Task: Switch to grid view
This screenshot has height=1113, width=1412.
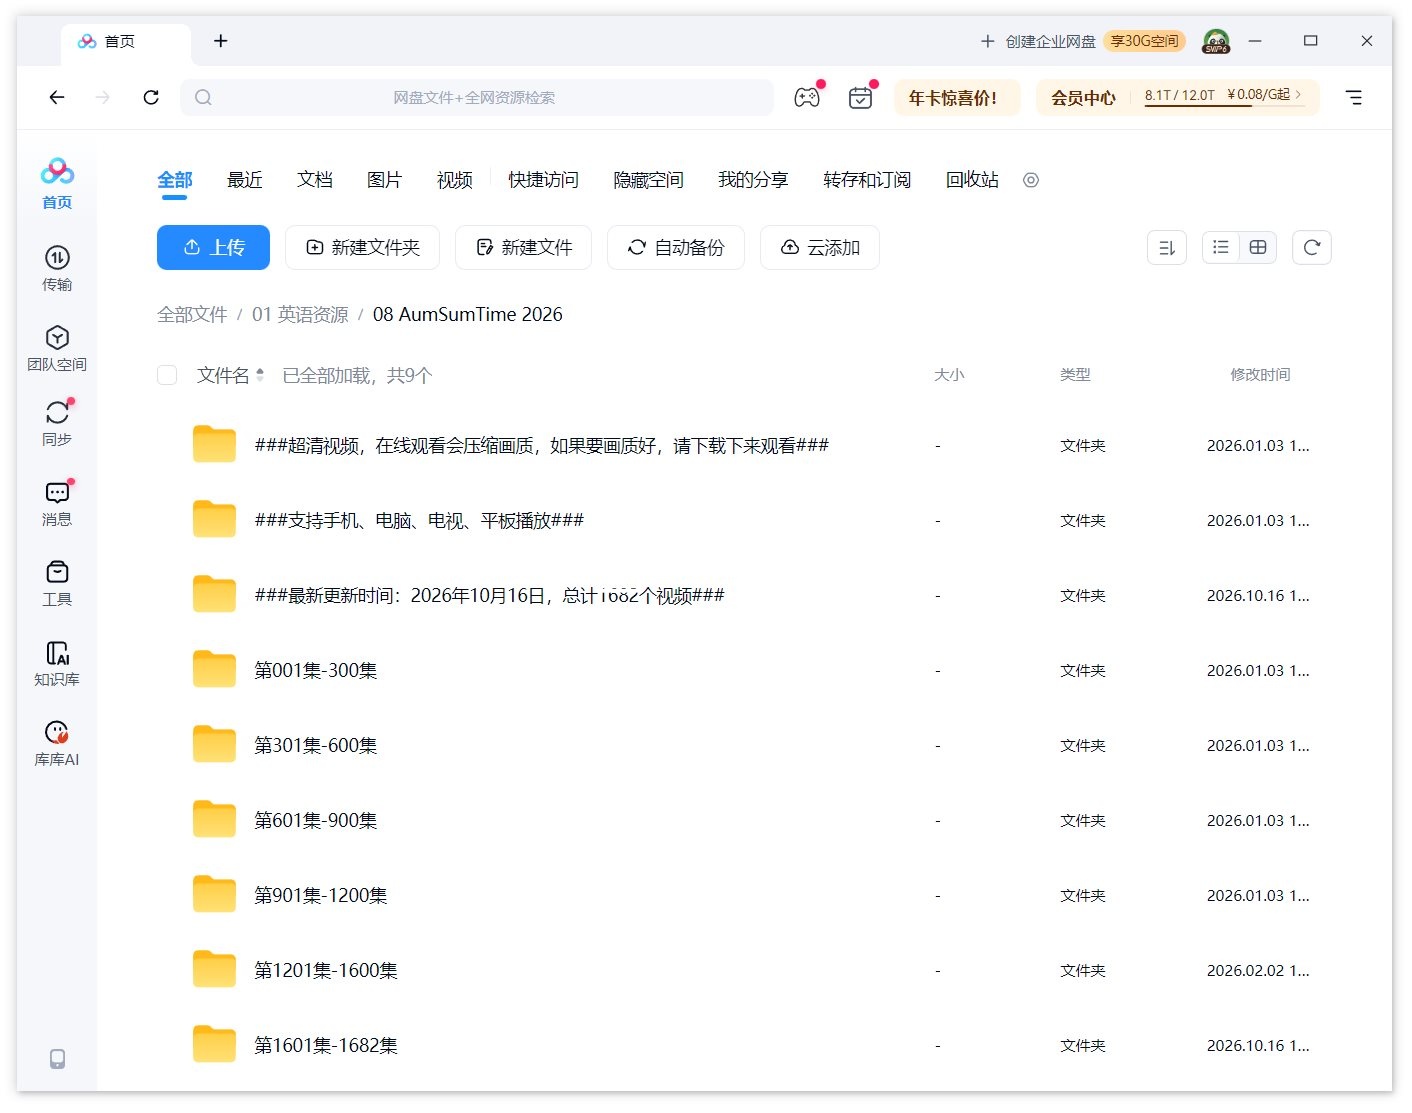Action: point(1258,247)
